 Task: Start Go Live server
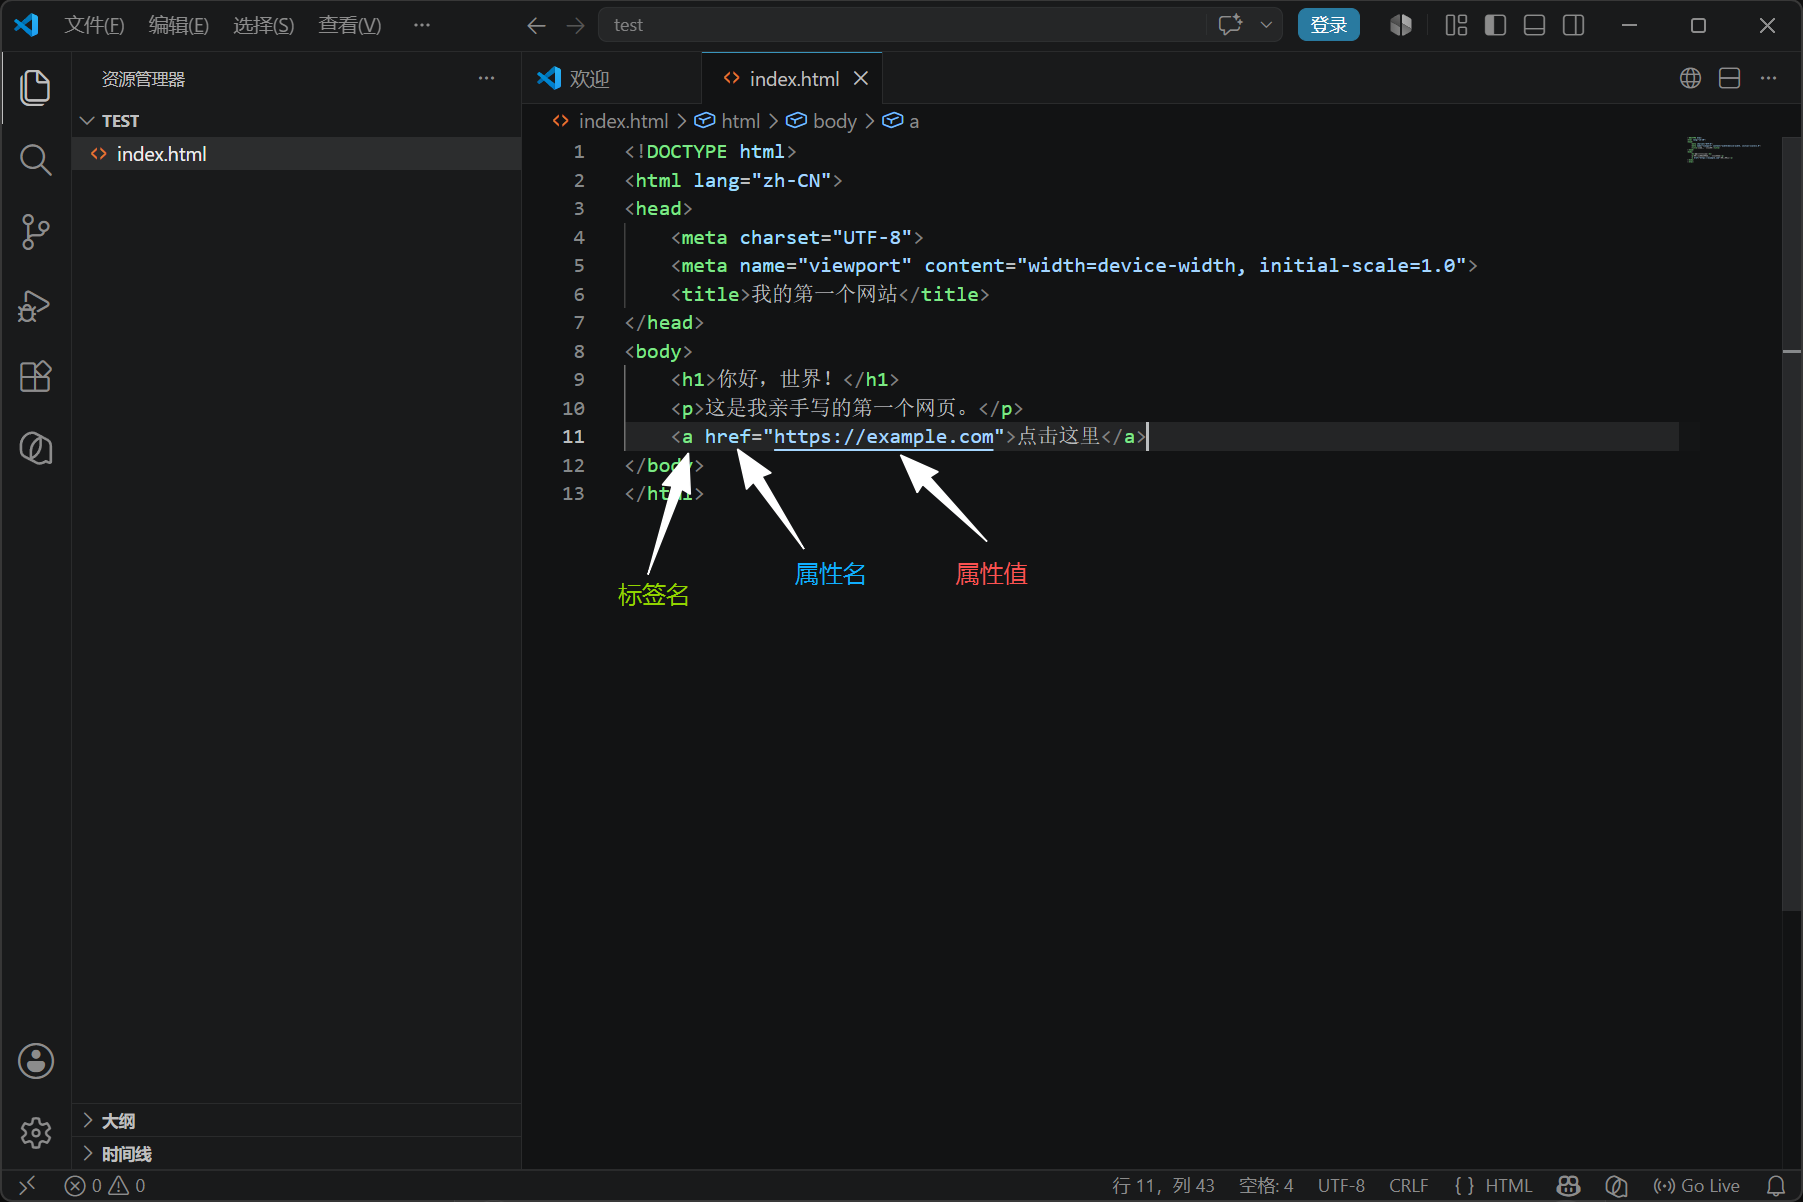click(x=1696, y=1186)
